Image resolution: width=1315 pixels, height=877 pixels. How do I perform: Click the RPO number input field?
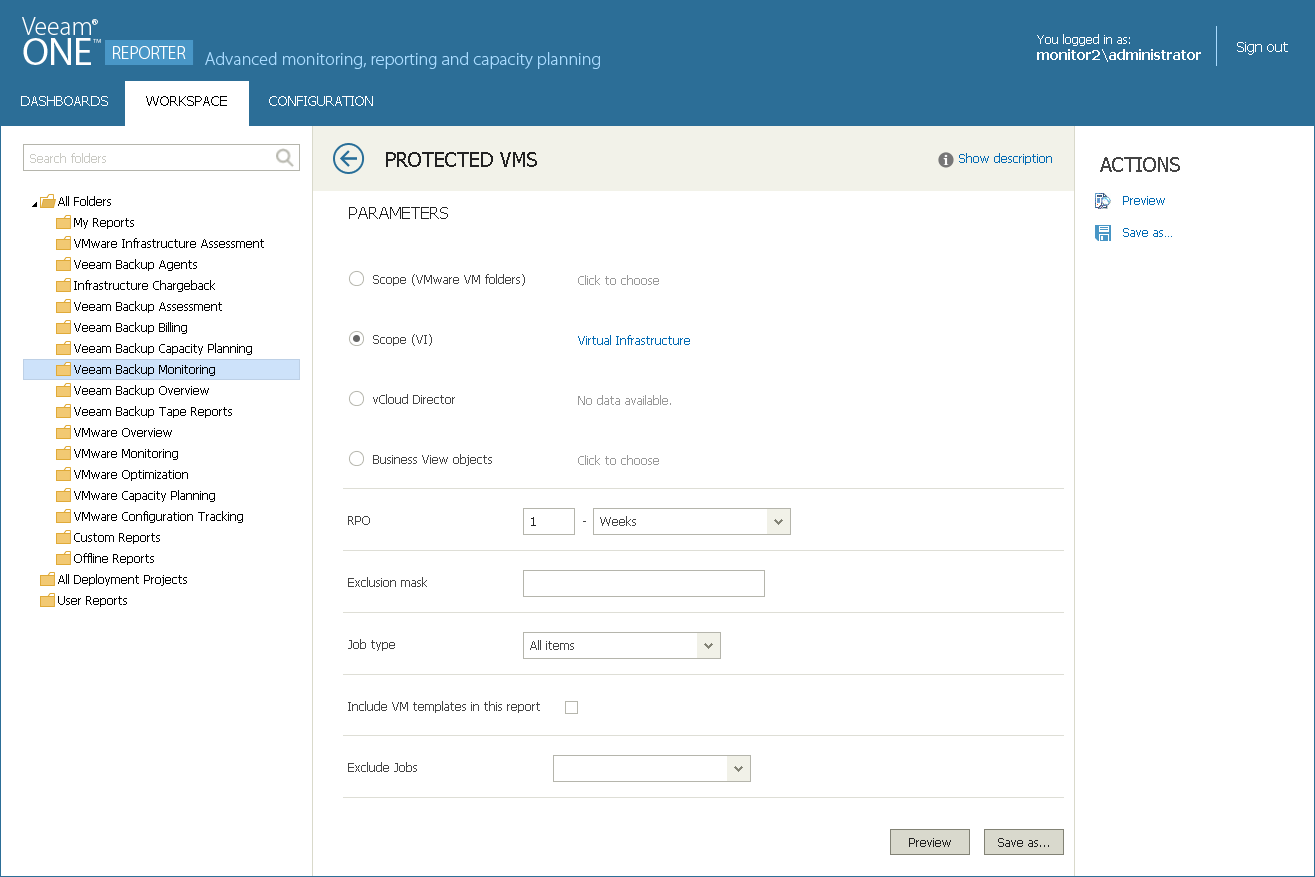pos(549,521)
